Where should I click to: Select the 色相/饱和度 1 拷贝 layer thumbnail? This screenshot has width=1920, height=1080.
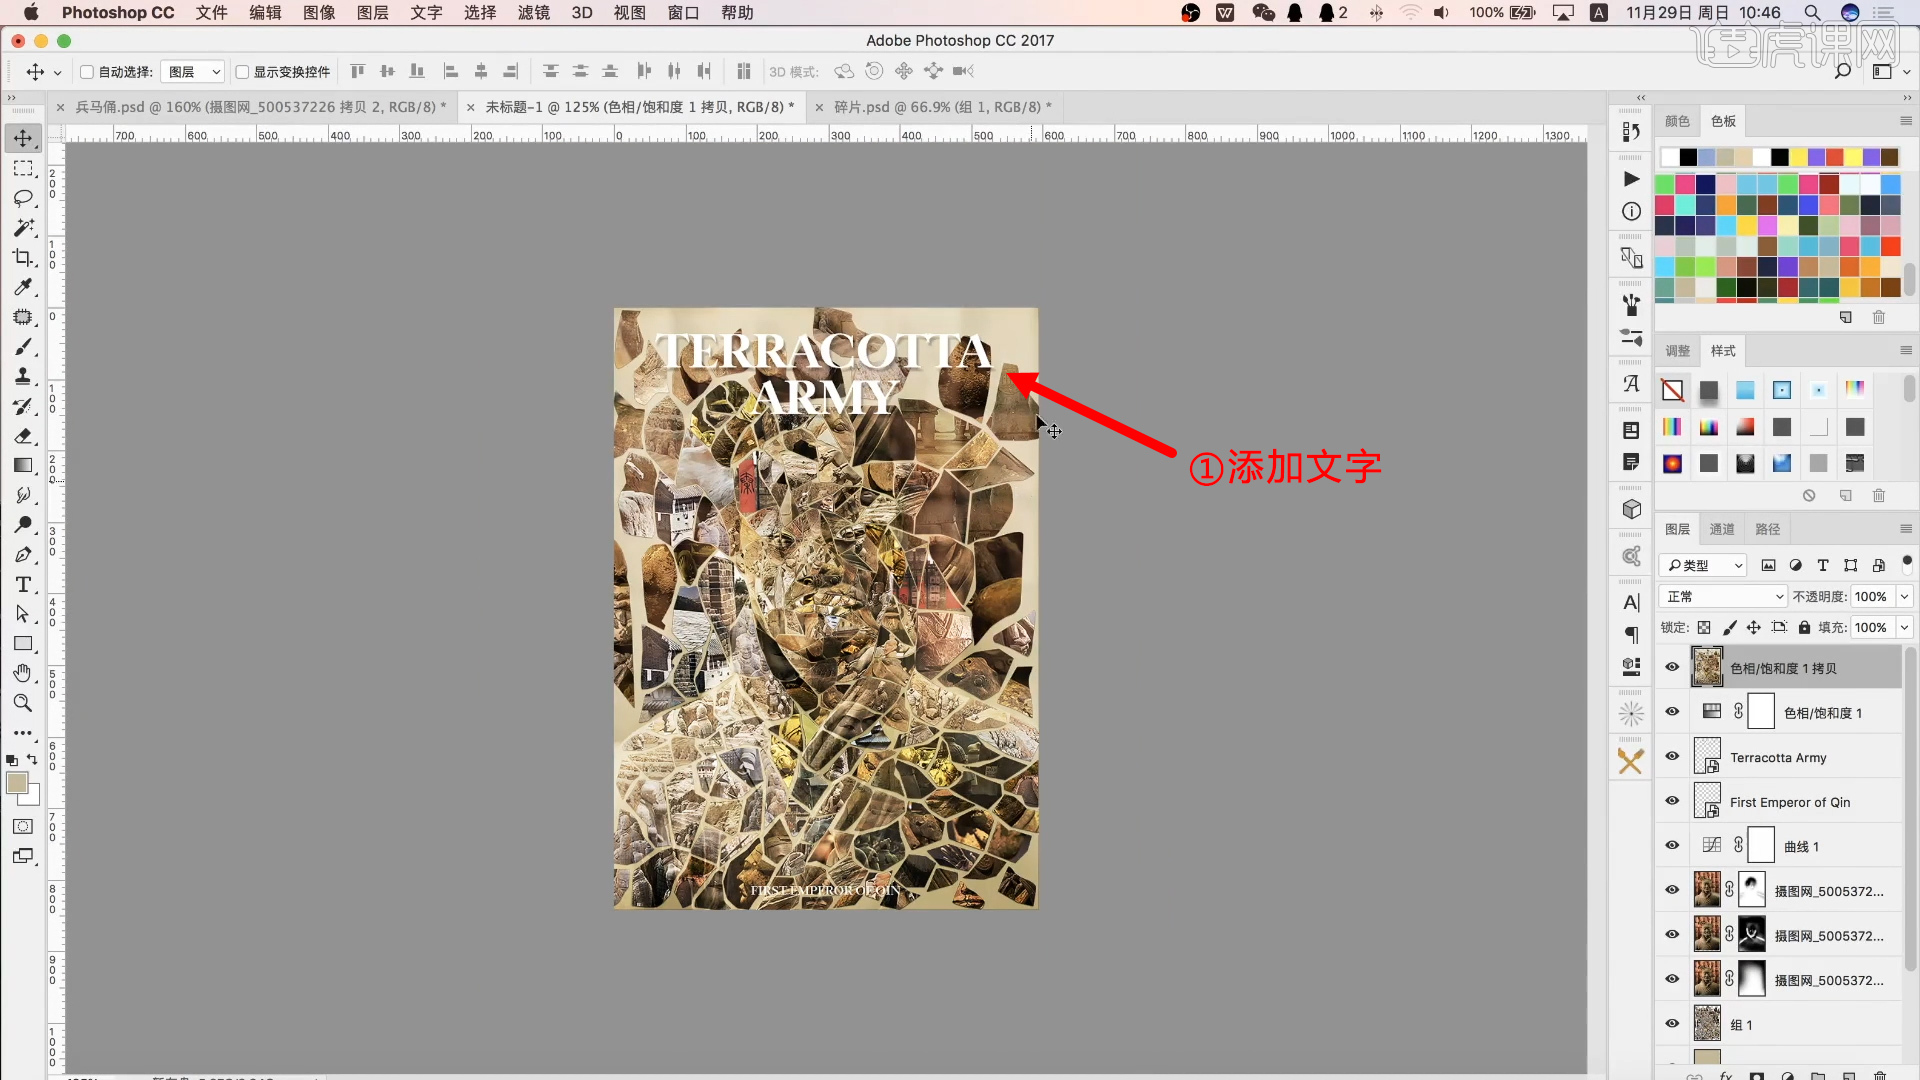coord(1707,667)
